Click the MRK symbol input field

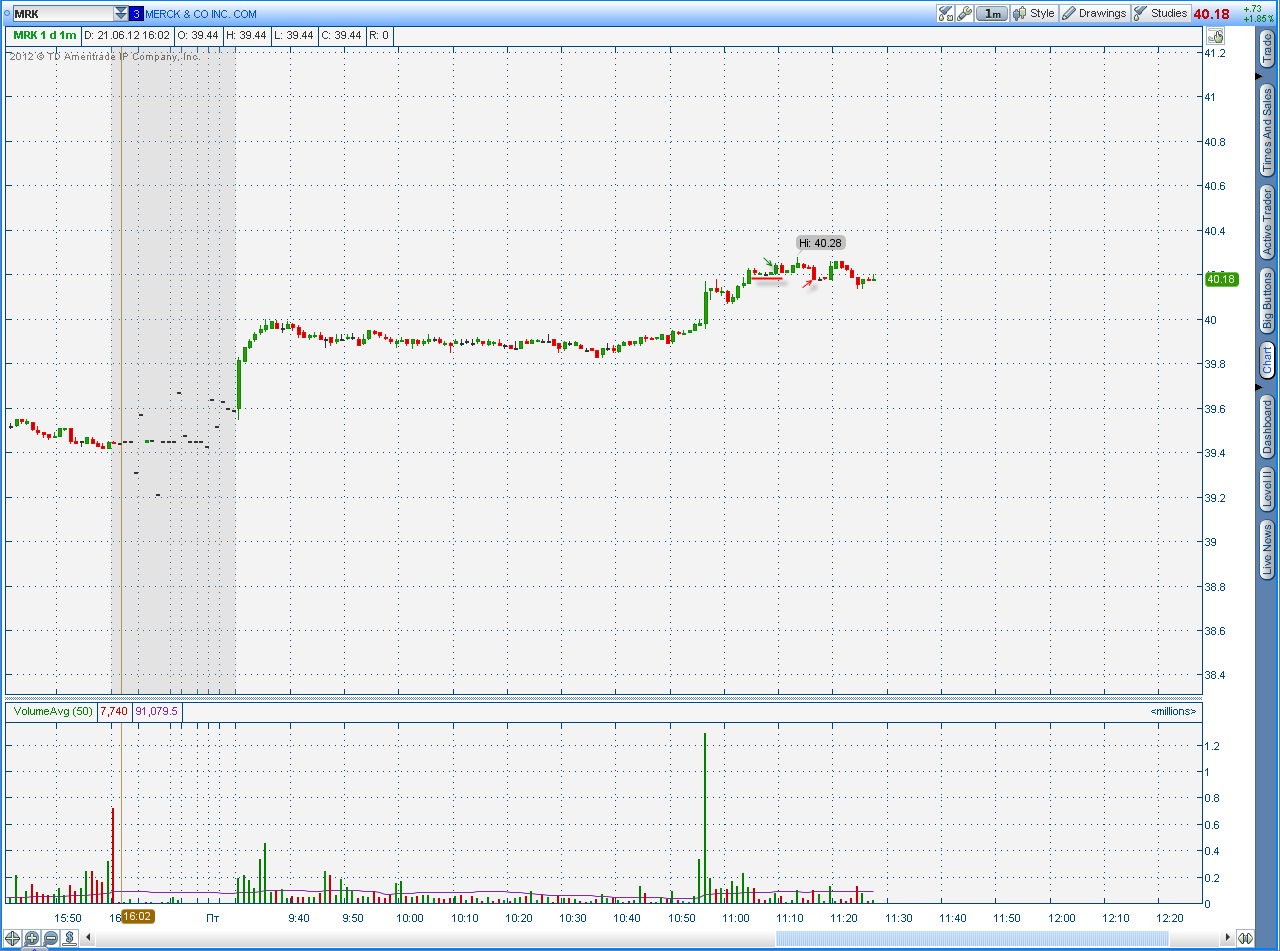[60, 14]
